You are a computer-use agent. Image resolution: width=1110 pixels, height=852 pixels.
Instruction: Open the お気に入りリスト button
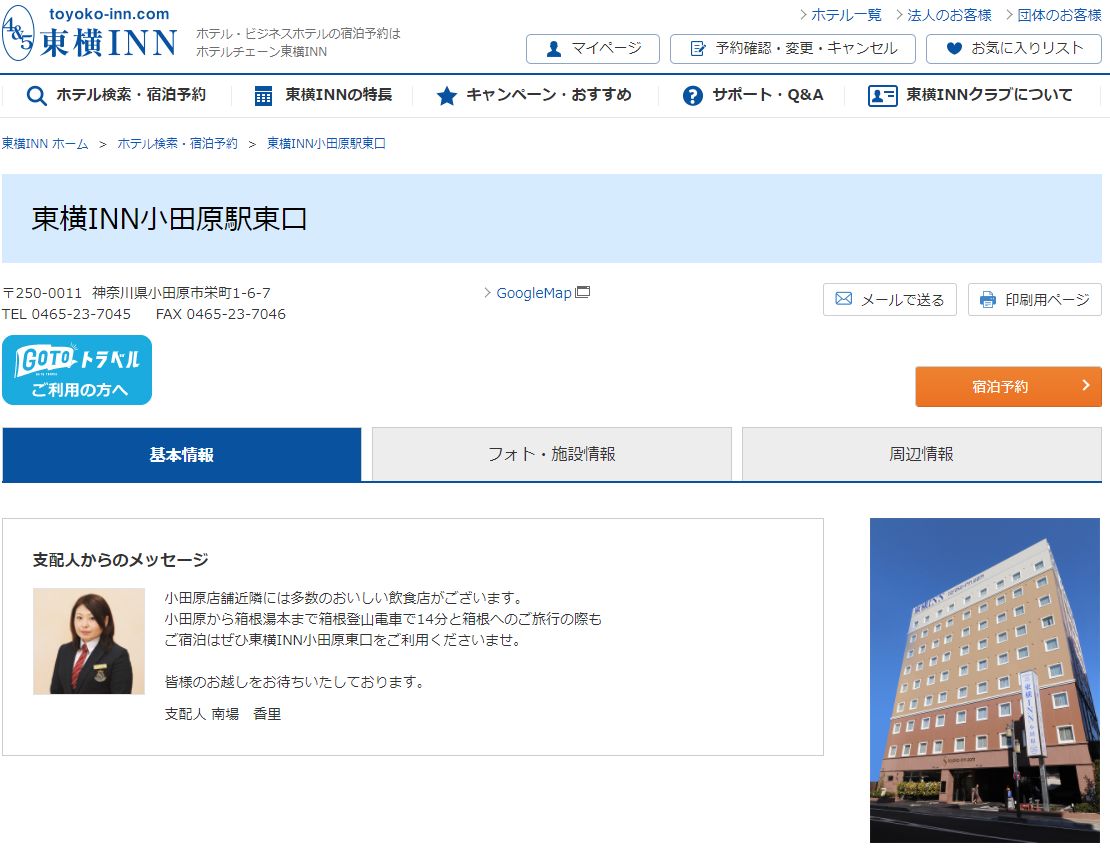[x=1014, y=49]
